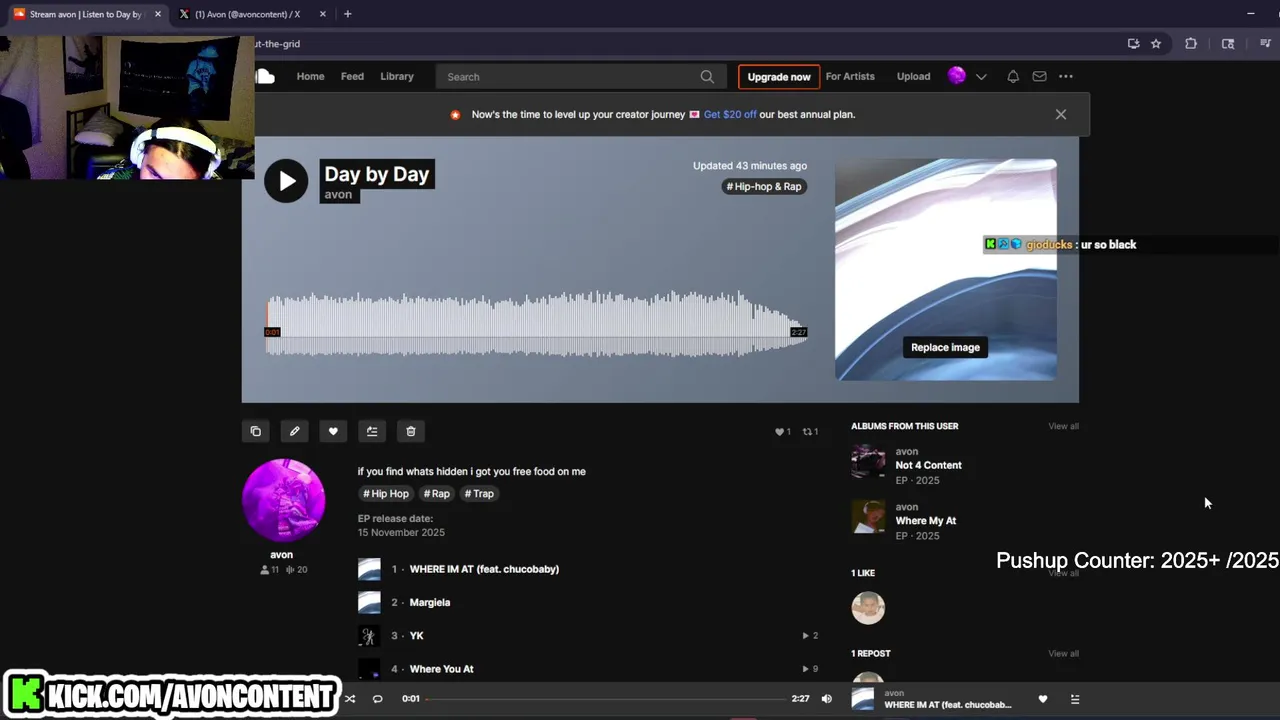Open the Library page
The image size is (1280, 720).
[397, 76]
